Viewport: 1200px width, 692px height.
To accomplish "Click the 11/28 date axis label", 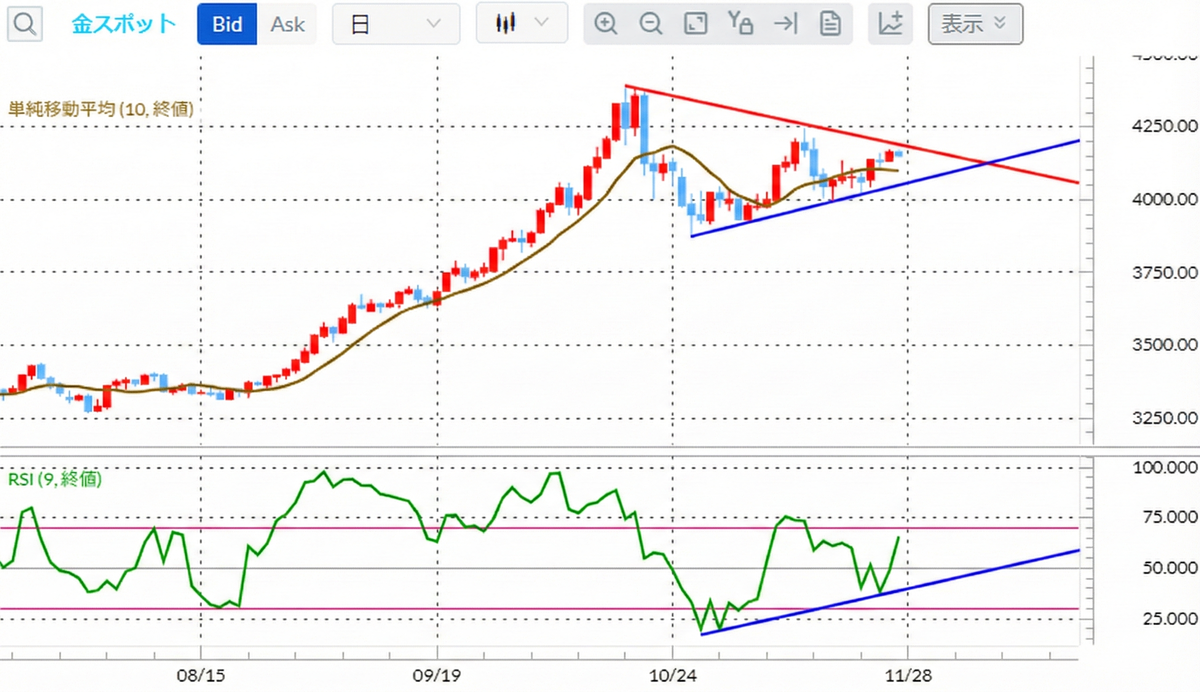I will coord(907,676).
